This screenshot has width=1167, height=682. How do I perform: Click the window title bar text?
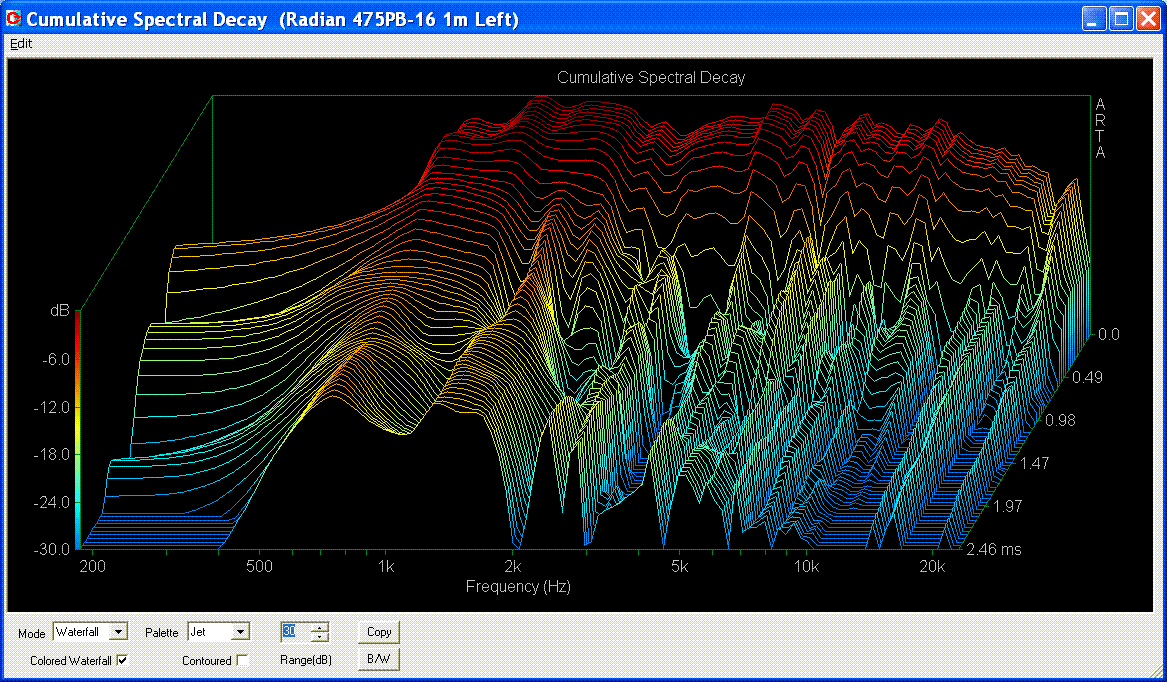[x=272, y=20]
